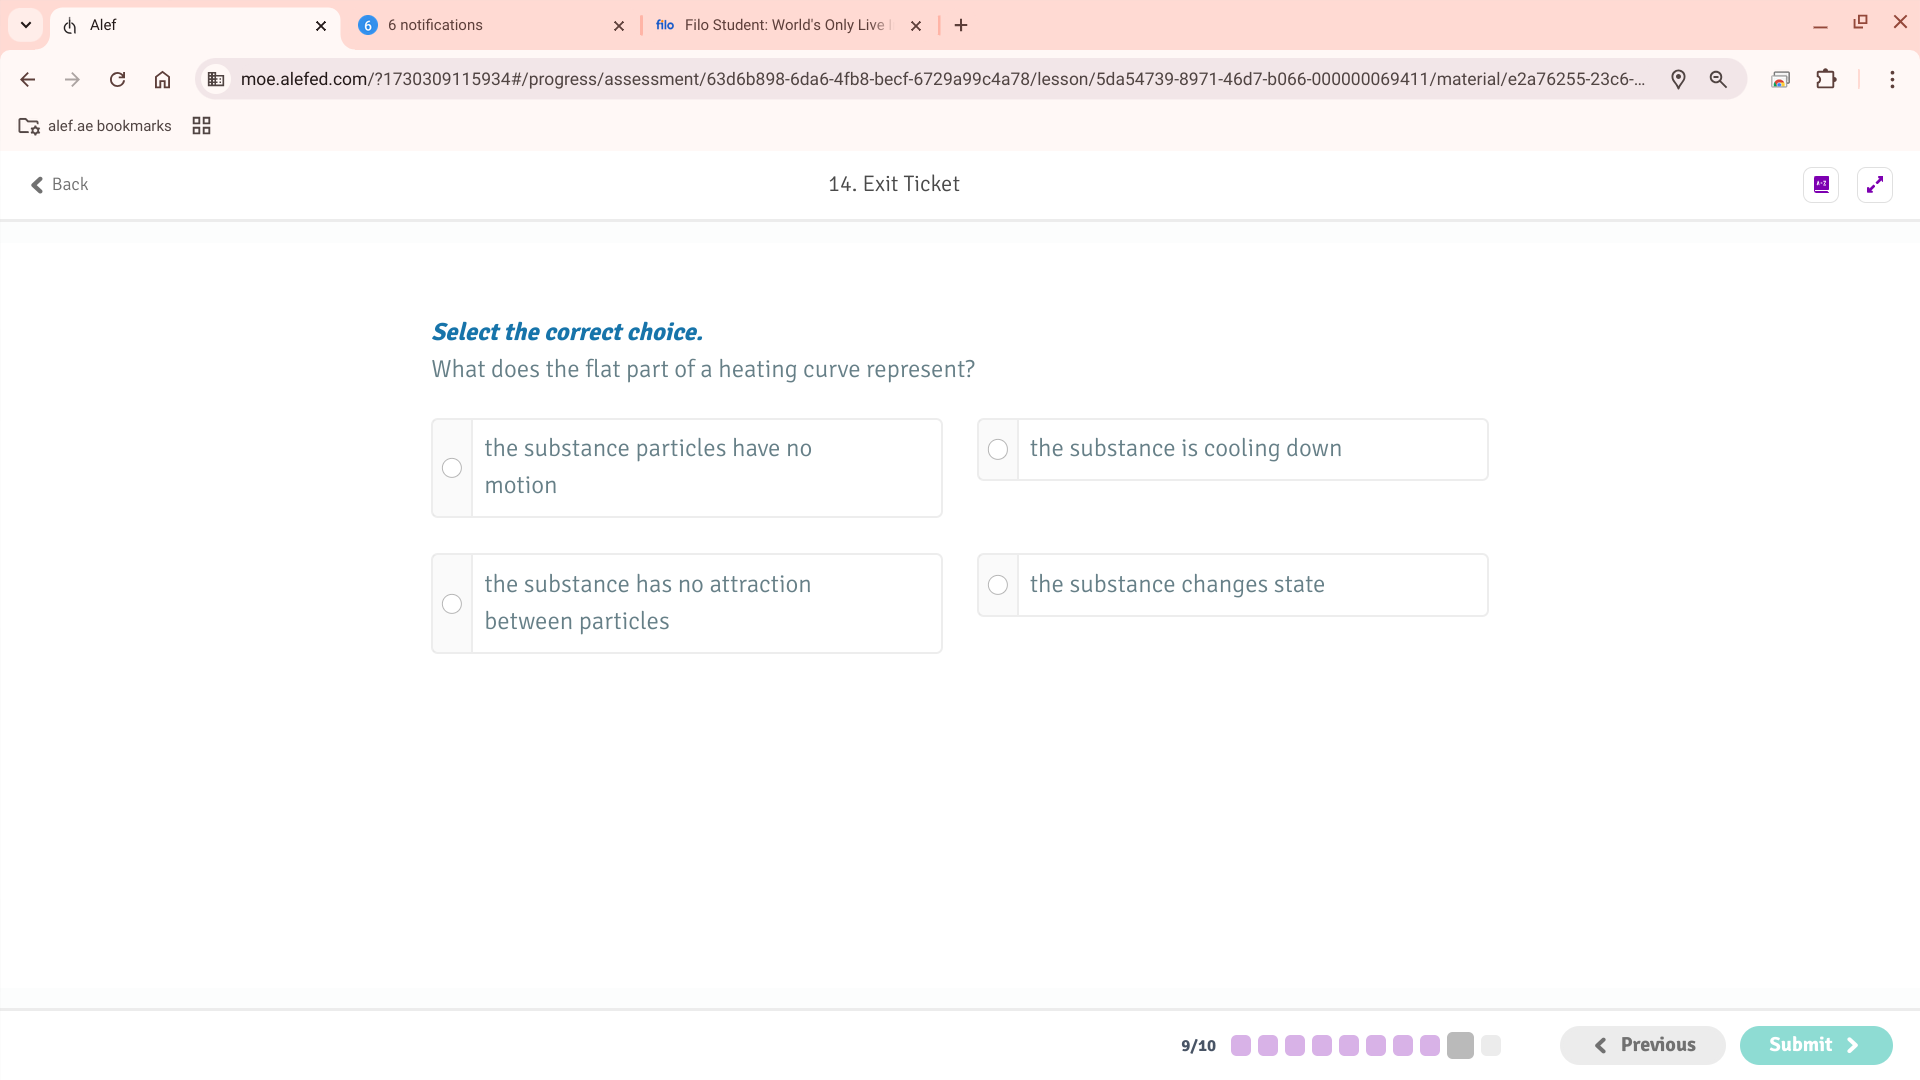Screen dimensions: 1920x1080
Task: Open the bookmarks apps grid icon
Action: tap(201, 126)
